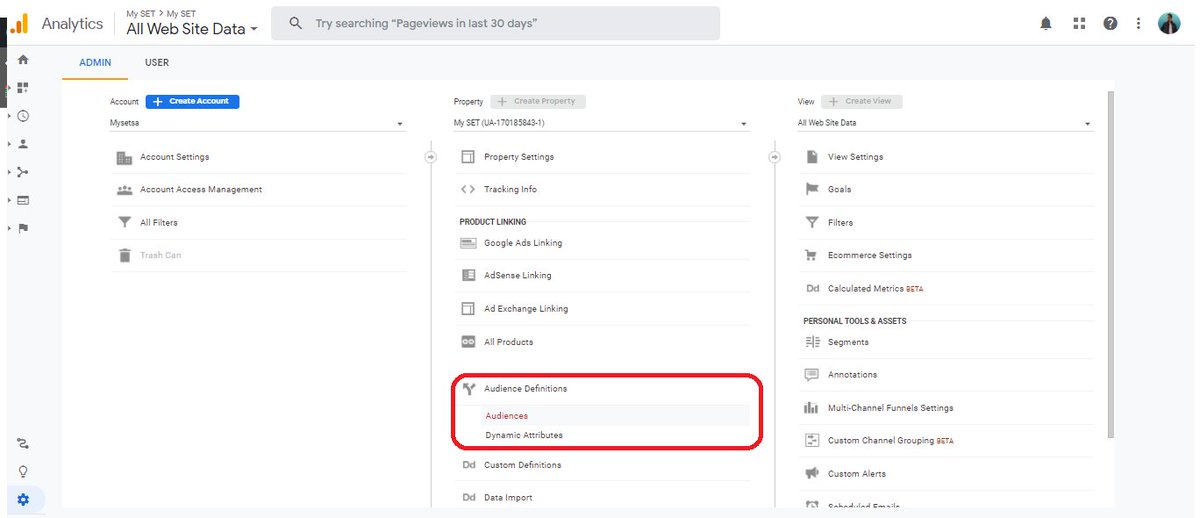Switch to the ADMIN tab
Viewport: 1200px width, 518px height.
[x=96, y=62]
